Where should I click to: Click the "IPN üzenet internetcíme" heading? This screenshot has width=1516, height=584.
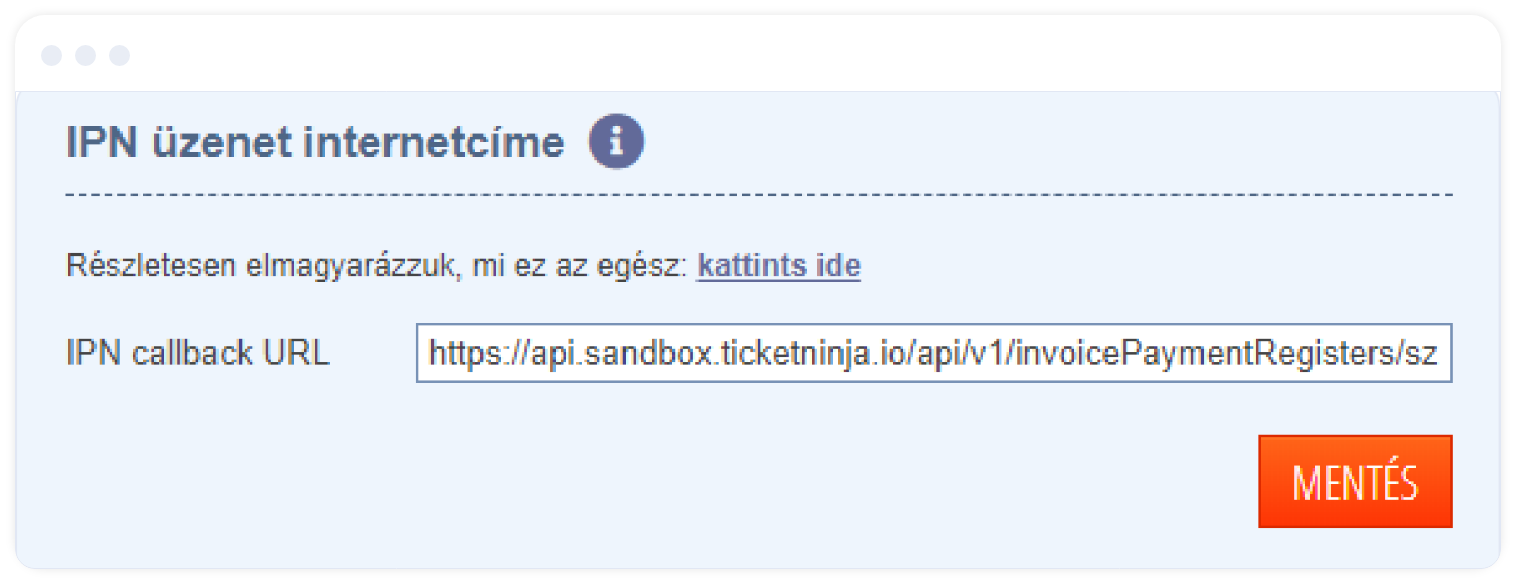click(315, 143)
